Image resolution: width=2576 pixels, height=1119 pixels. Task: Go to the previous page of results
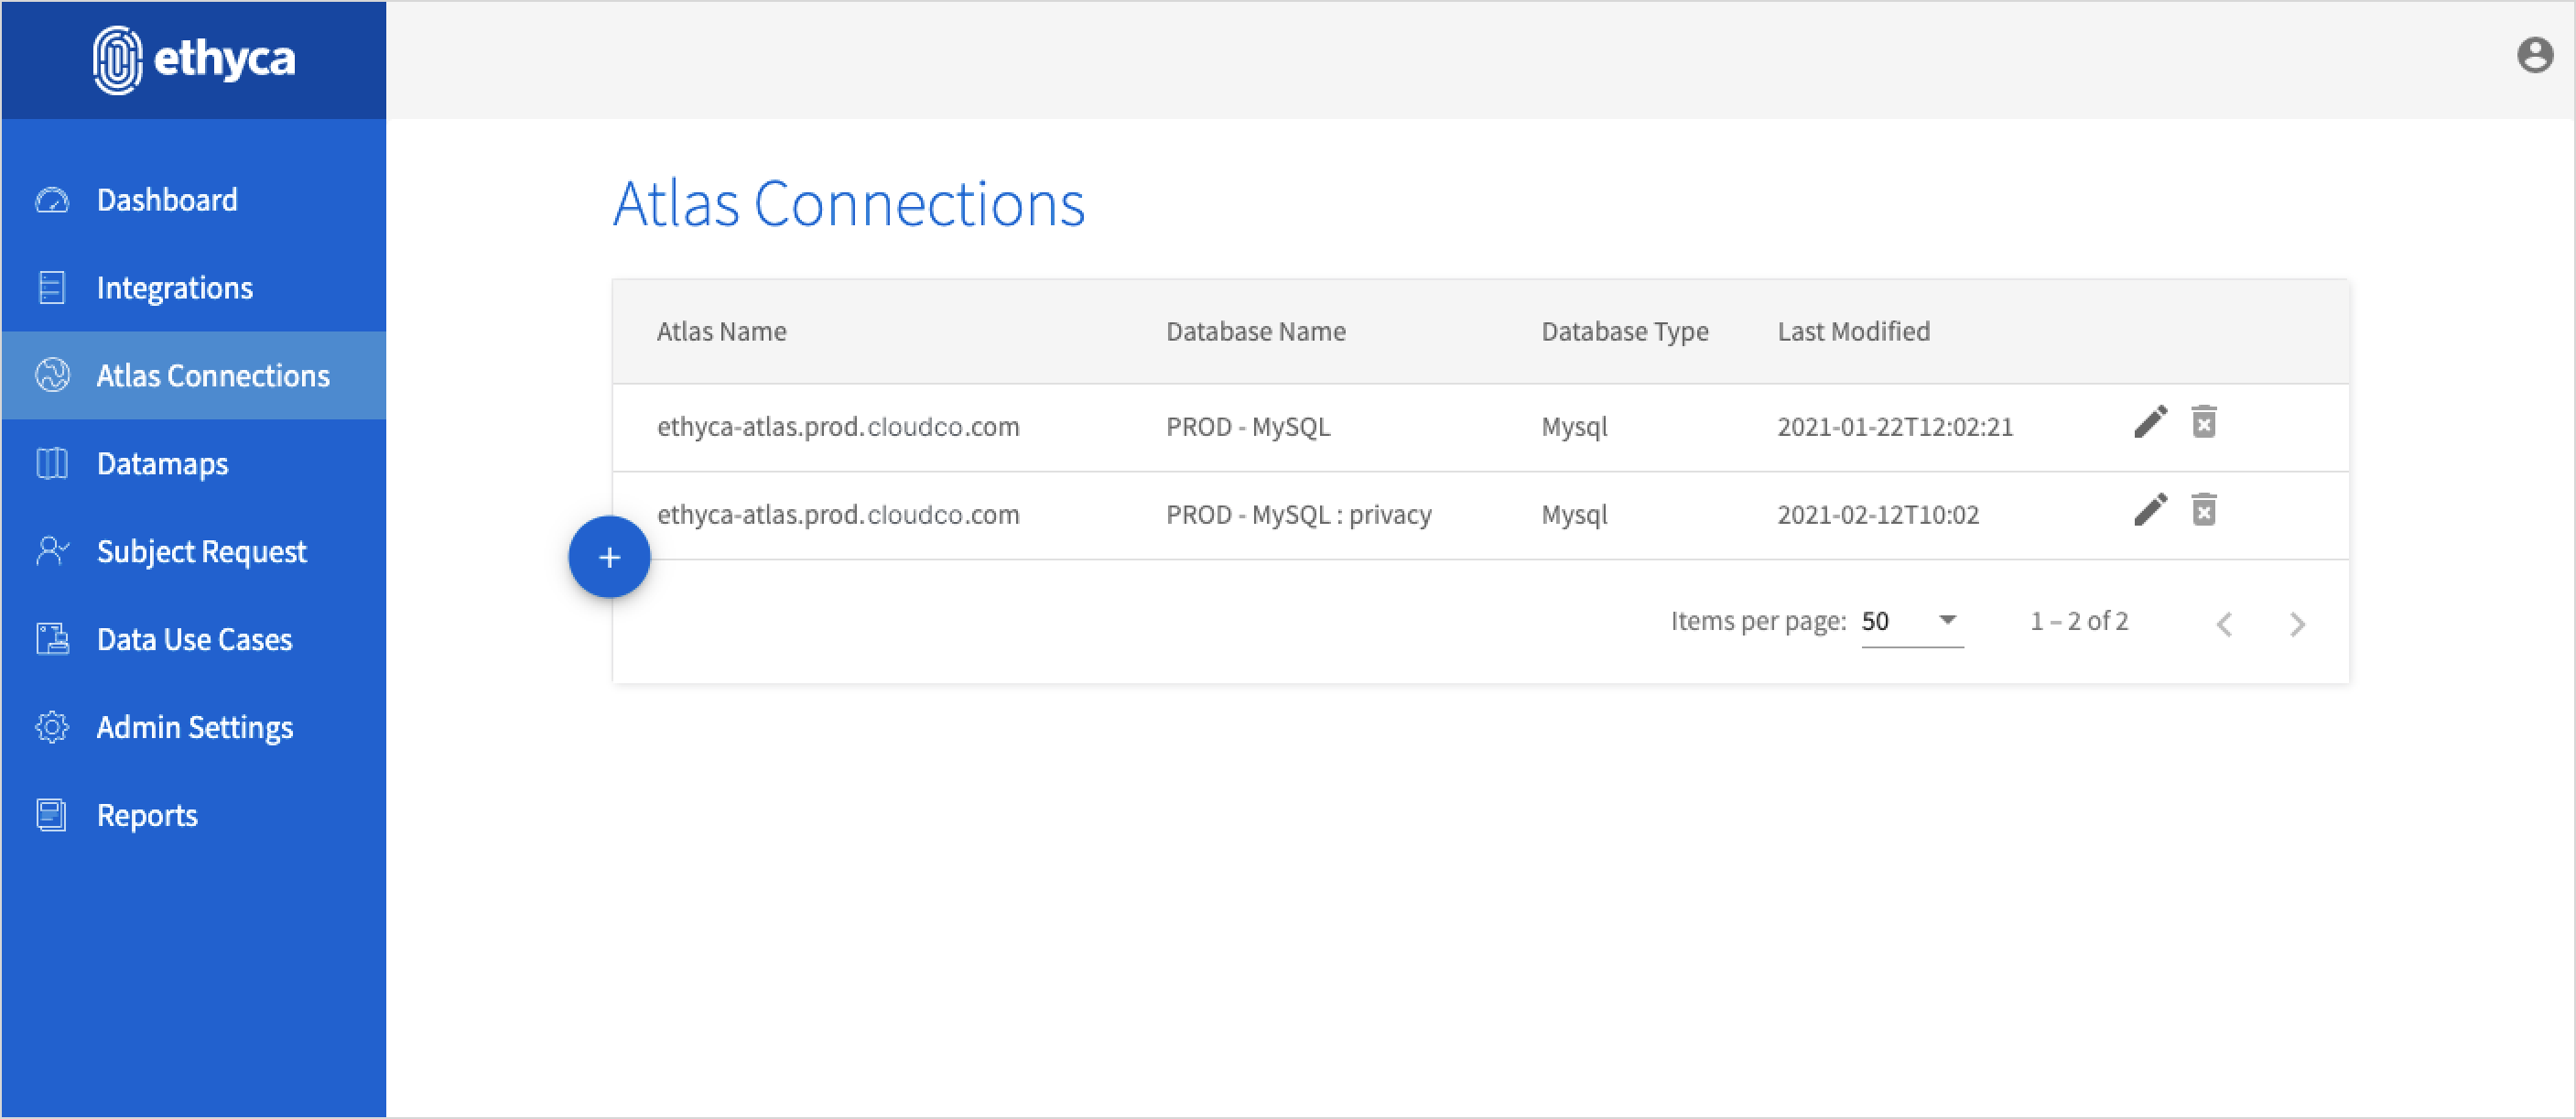2224,624
